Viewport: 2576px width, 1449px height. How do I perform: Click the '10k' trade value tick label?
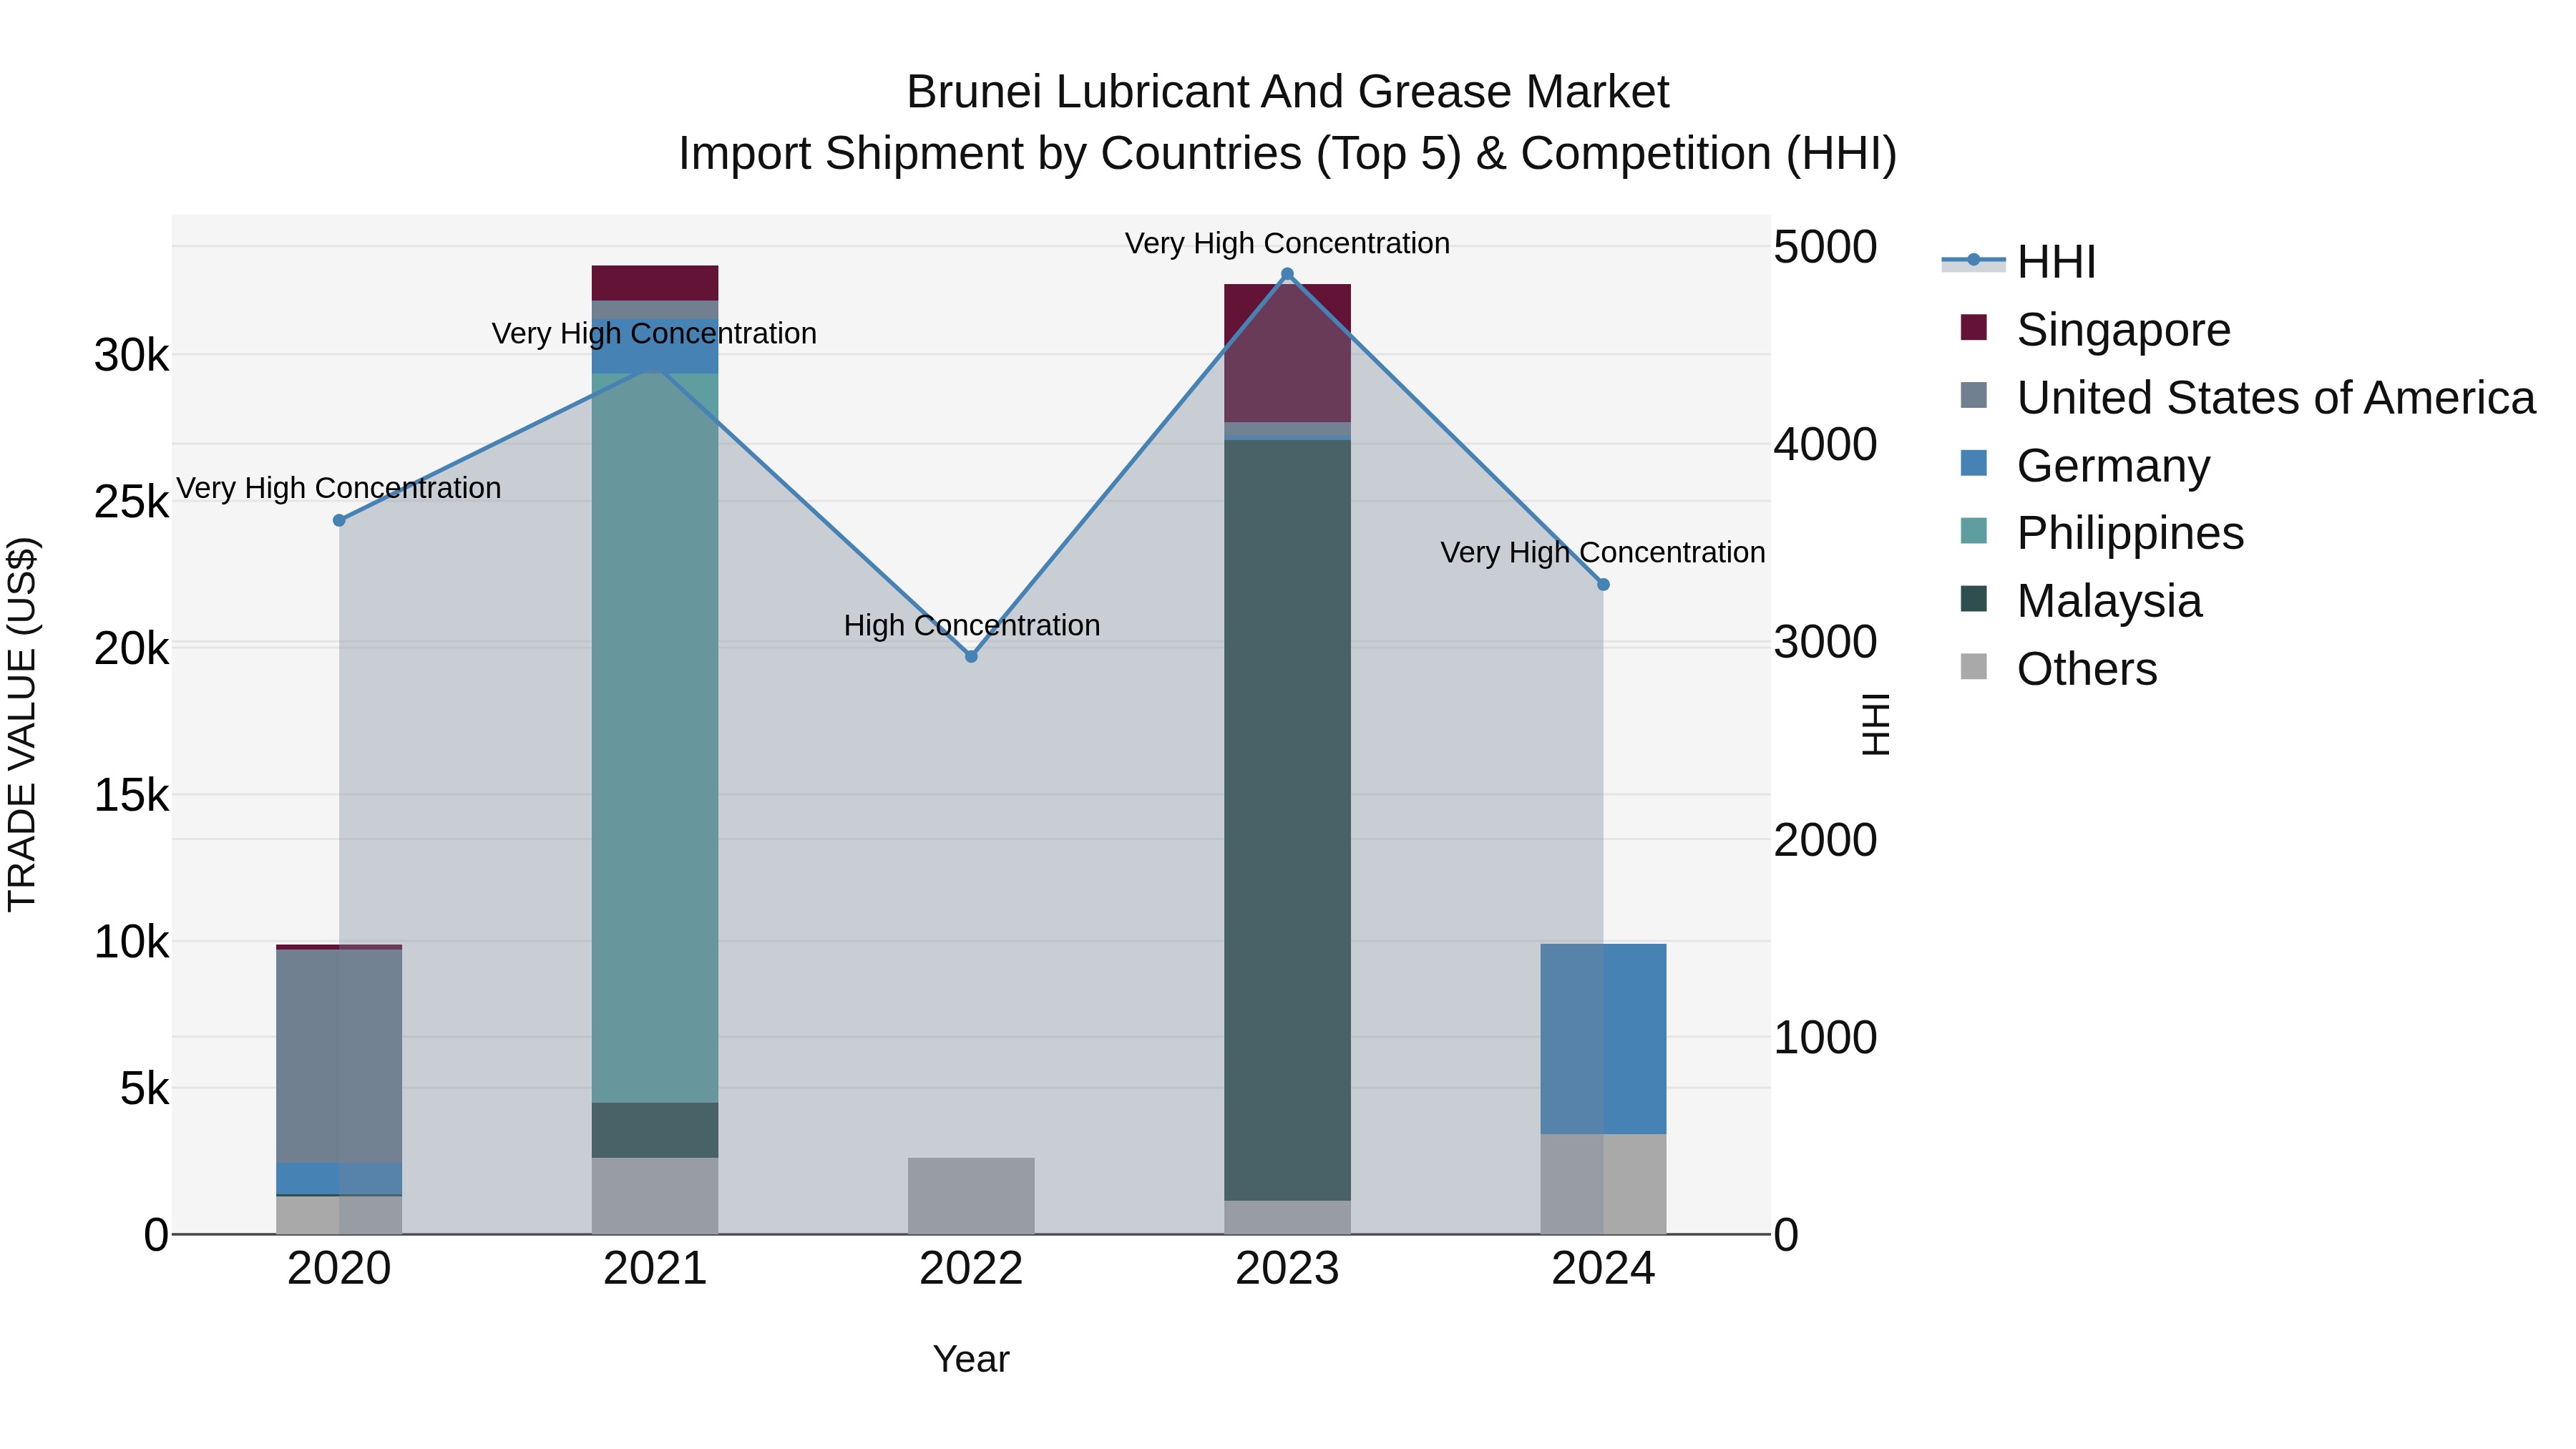[132, 941]
